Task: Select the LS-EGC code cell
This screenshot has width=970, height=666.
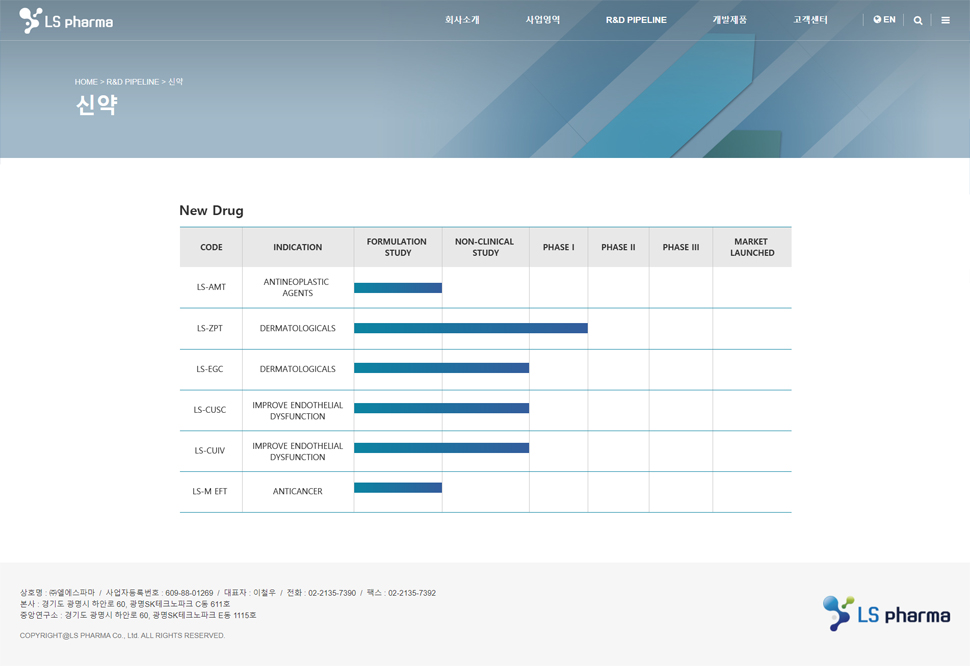Action: point(210,369)
